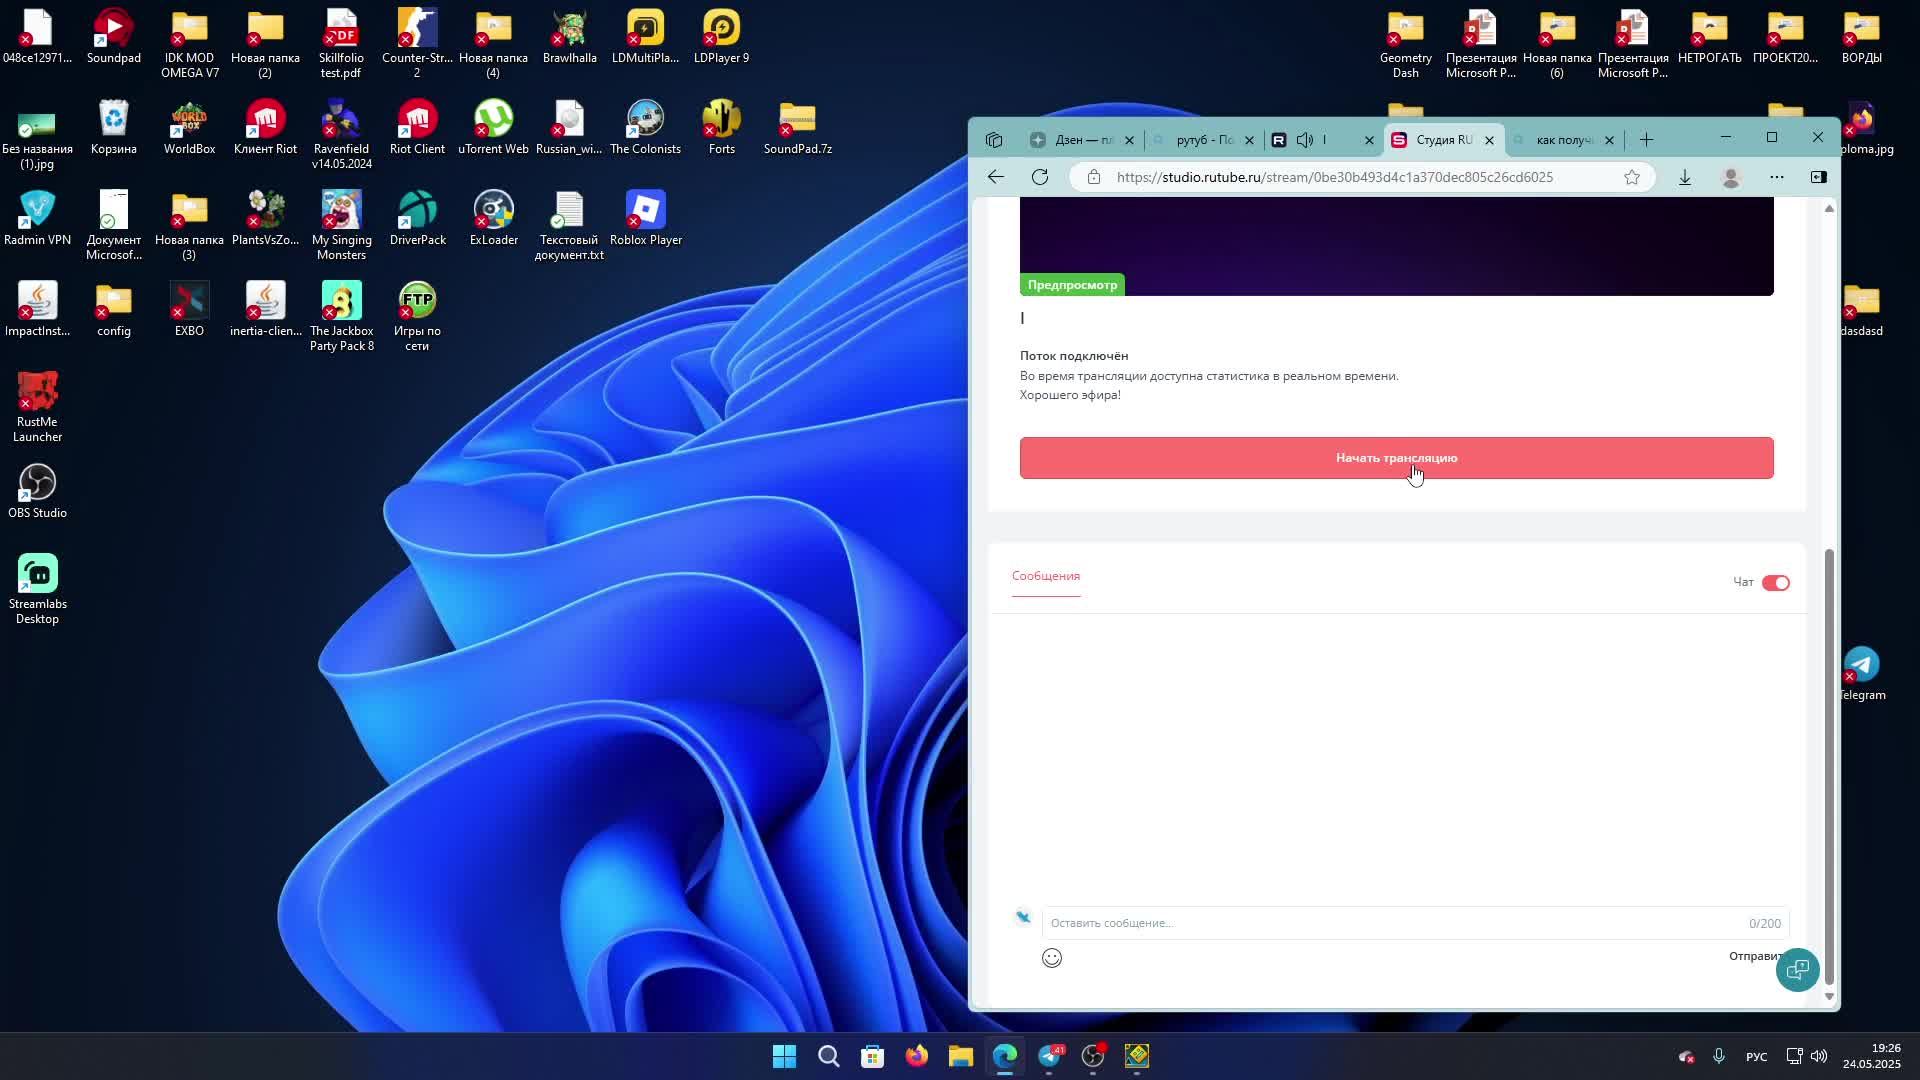
Task: Close the 'как получ' tab
Action: 1609,140
